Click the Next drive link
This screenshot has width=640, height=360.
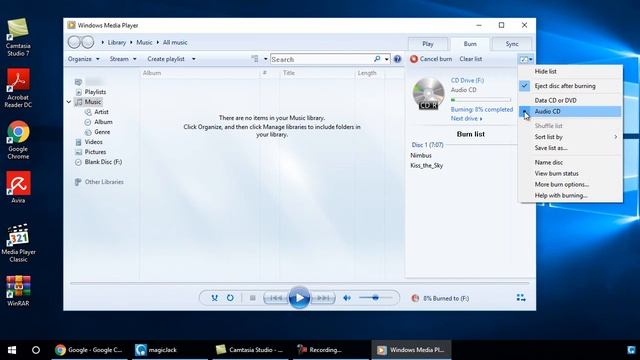pos(467,118)
